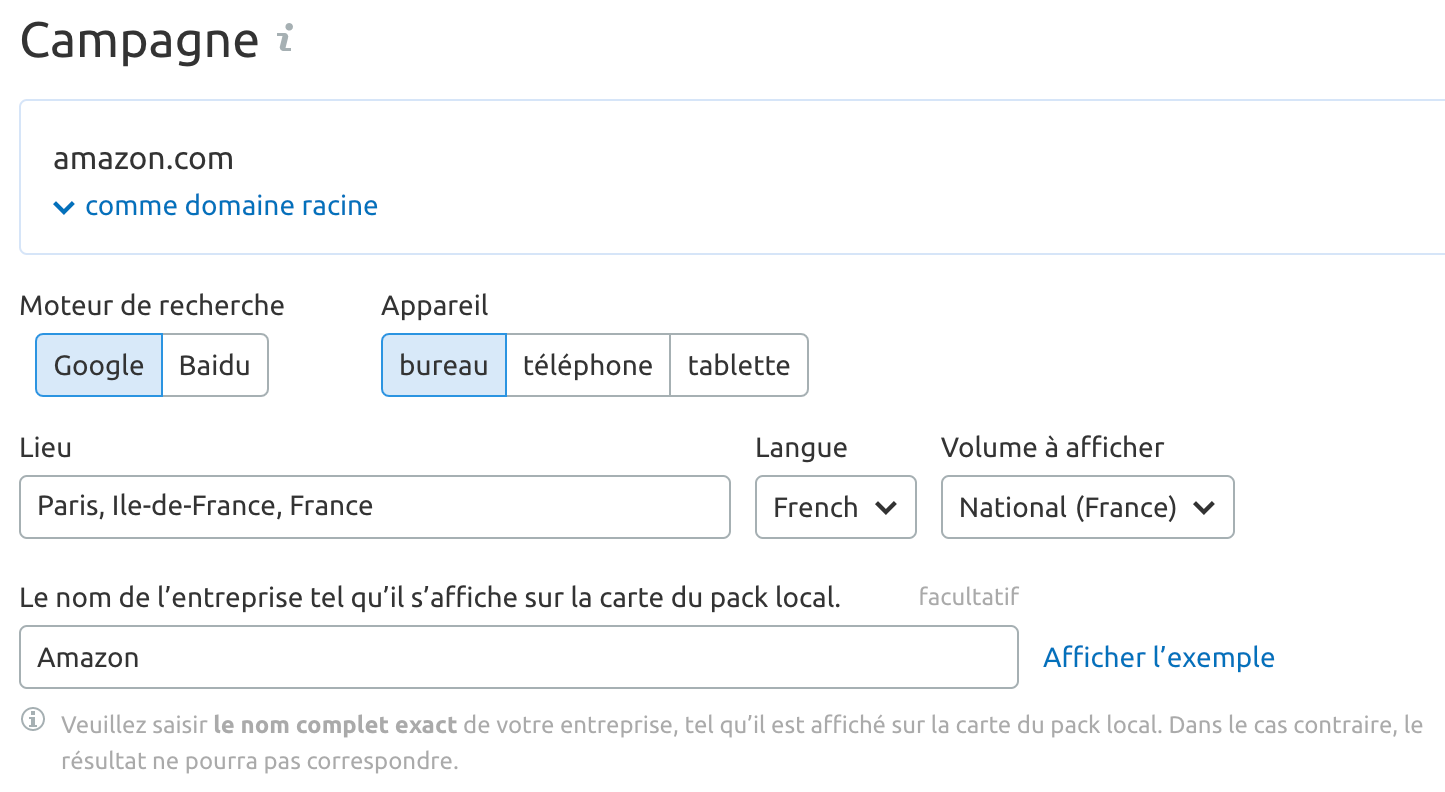Click the chevron before comme domaine racine
Image resolution: width=1445 pixels, height=792 pixels.
64,208
